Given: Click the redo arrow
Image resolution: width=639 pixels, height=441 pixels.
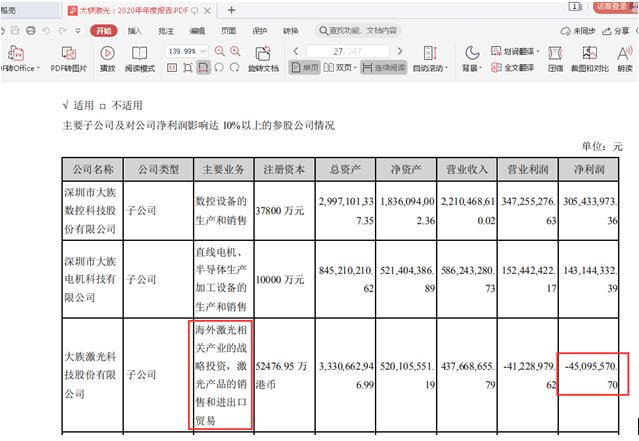Looking at the screenshot, I should pos(62,31).
